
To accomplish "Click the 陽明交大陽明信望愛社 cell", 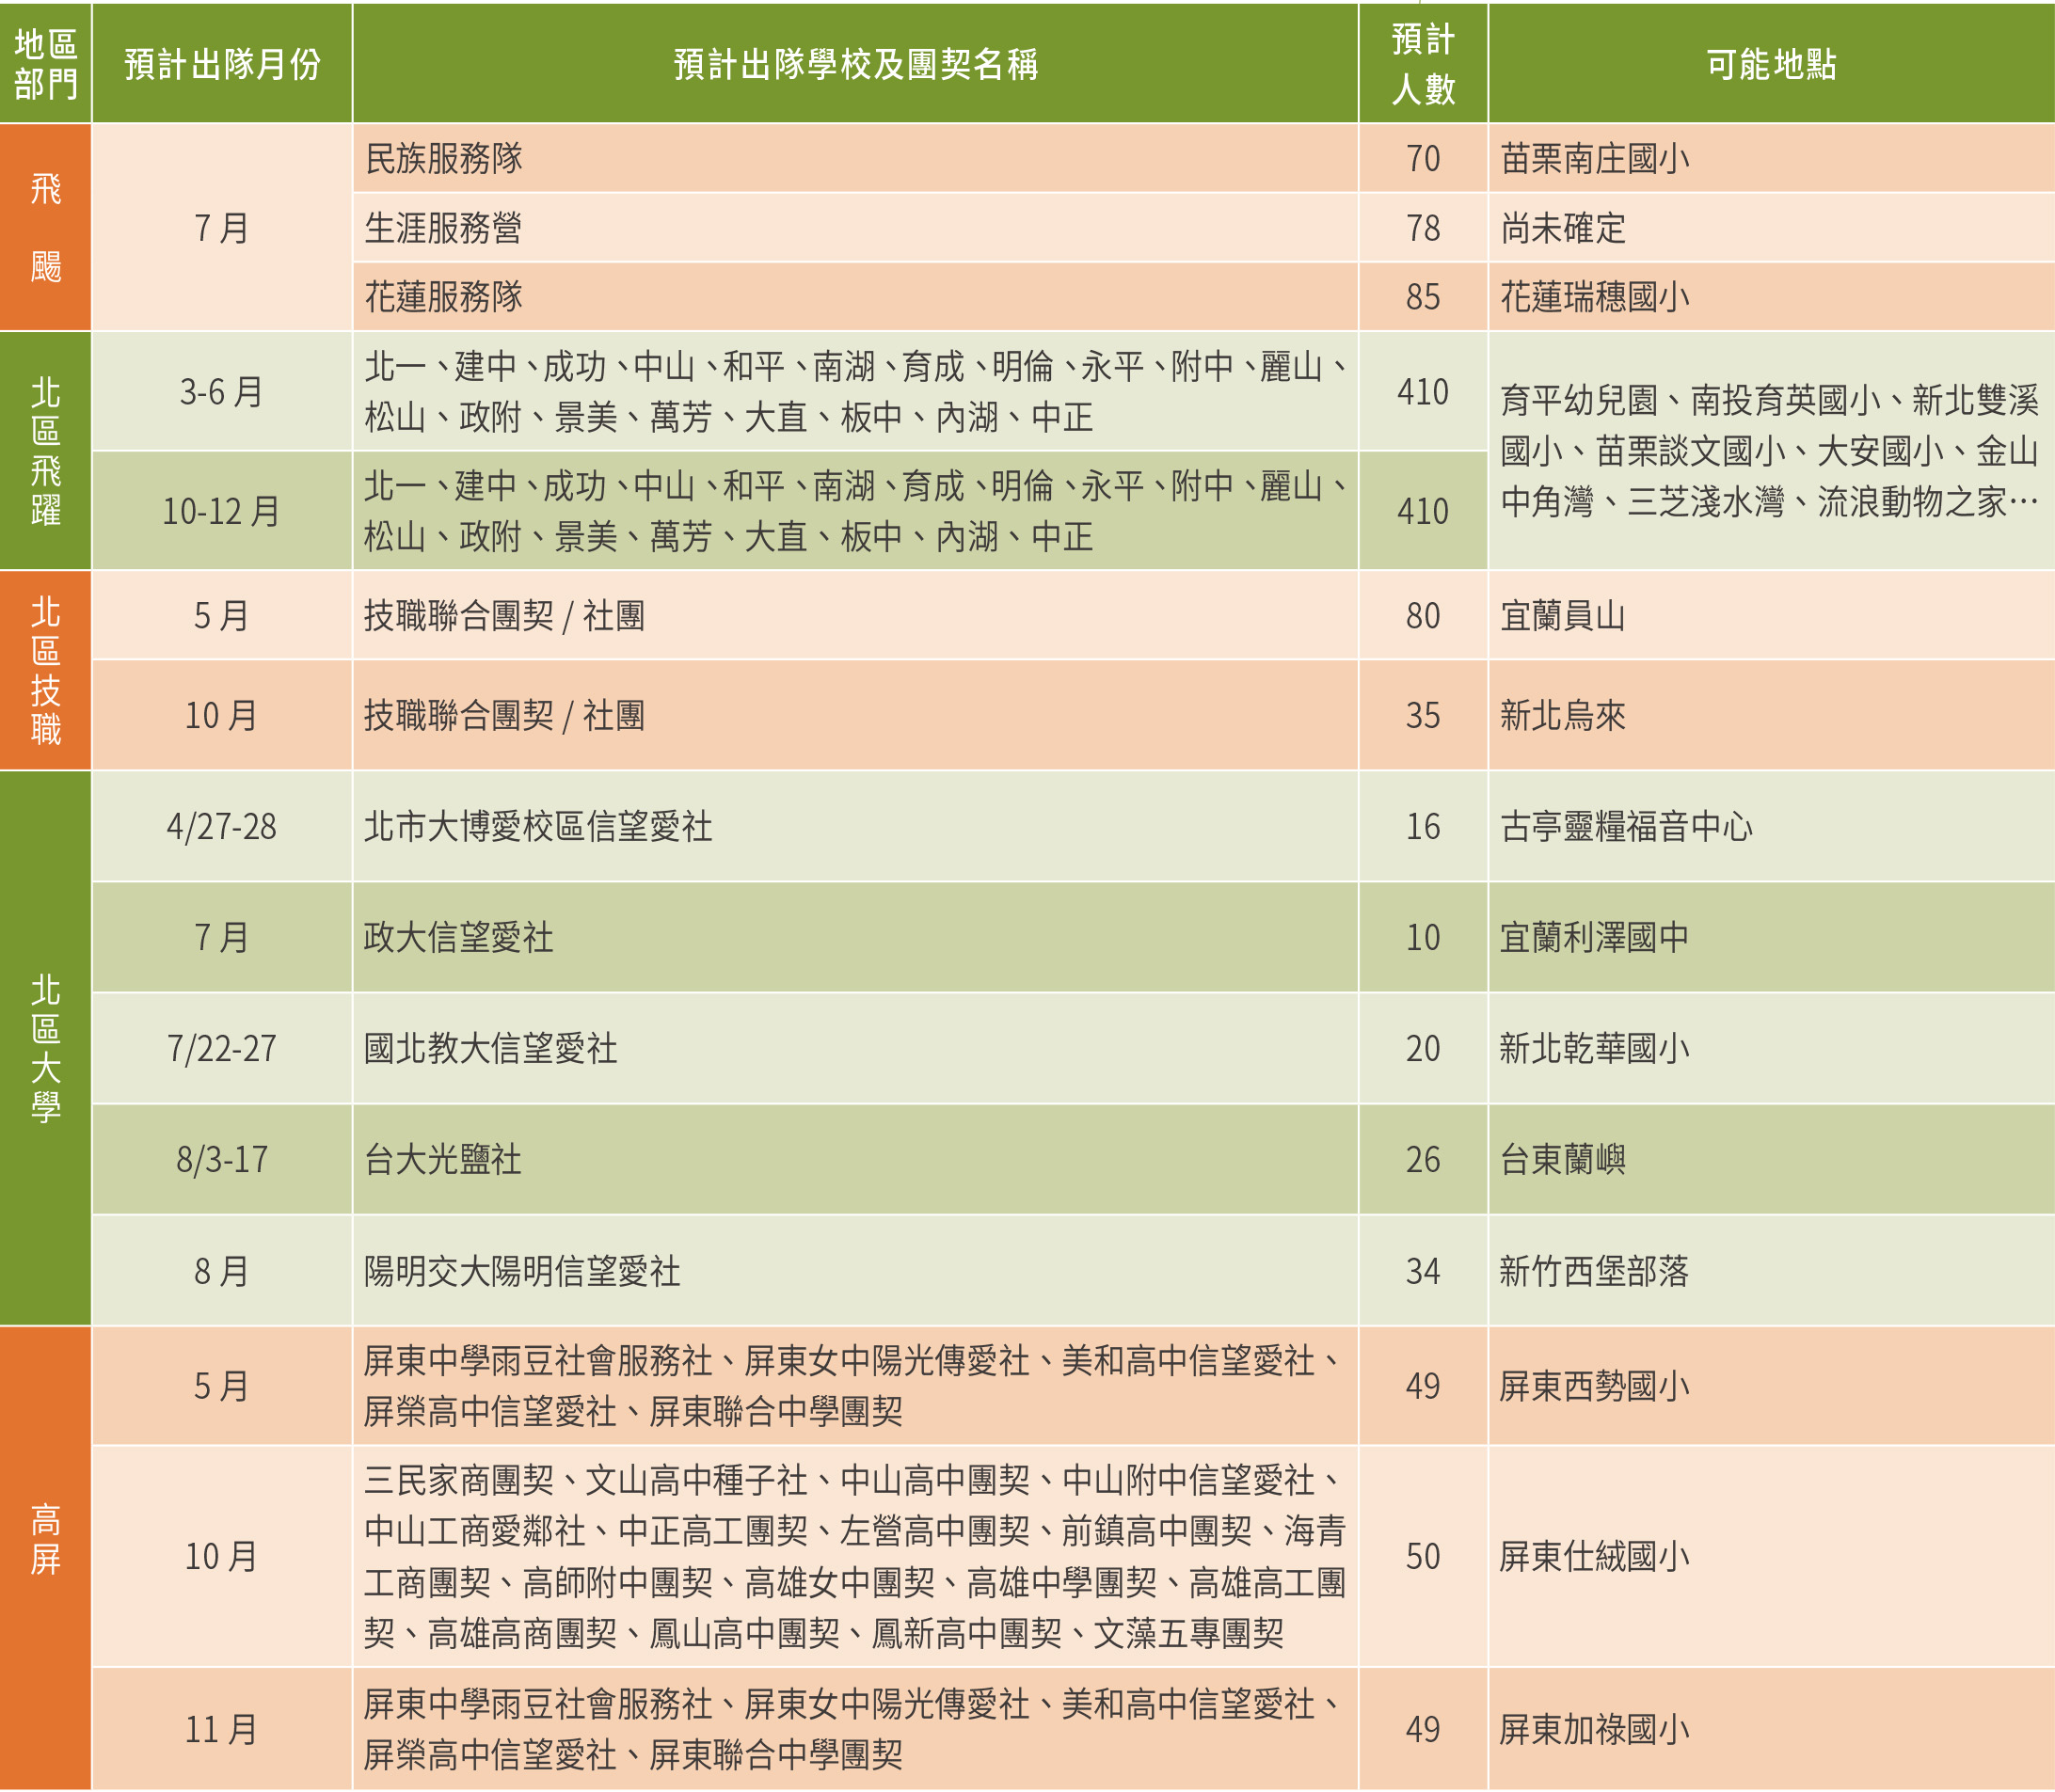I will [x=855, y=1271].
